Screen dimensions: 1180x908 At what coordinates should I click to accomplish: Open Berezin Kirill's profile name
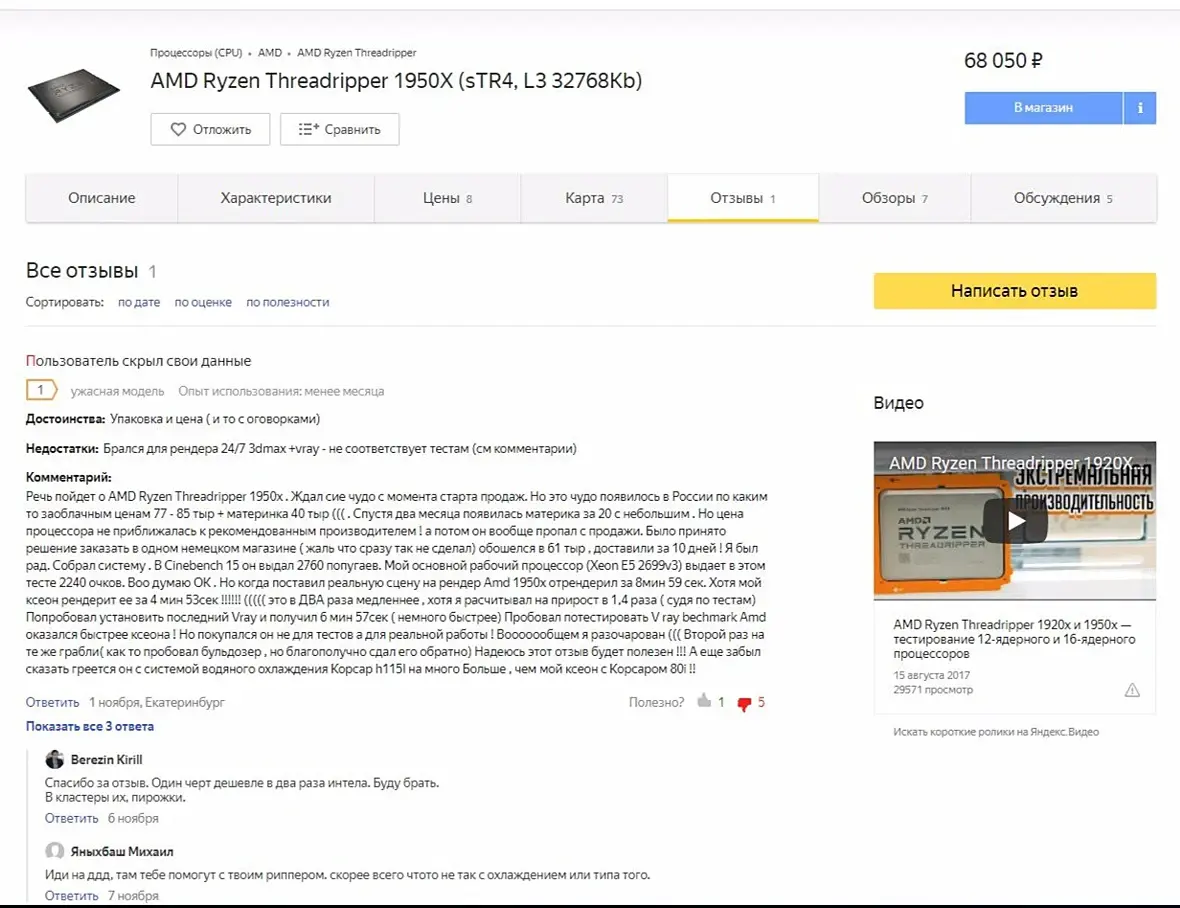coord(106,759)
